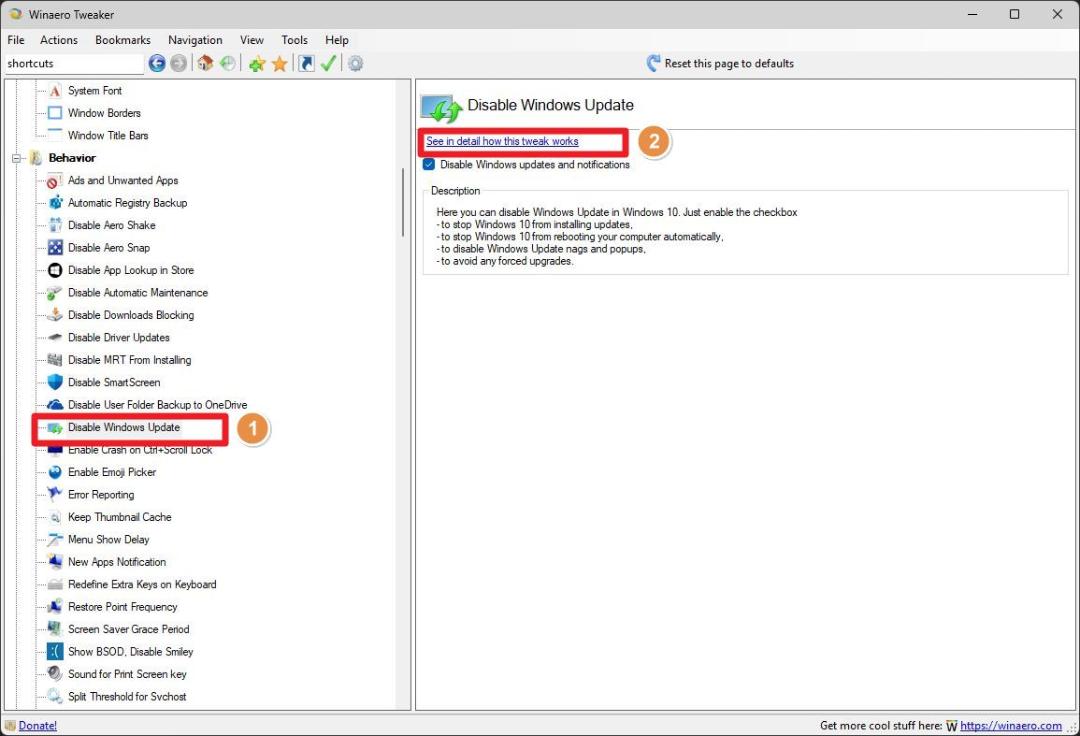Click the Disable Aero Shake icon
The width and height of the screenshot is (1080, 736).
tap(55, 225)
